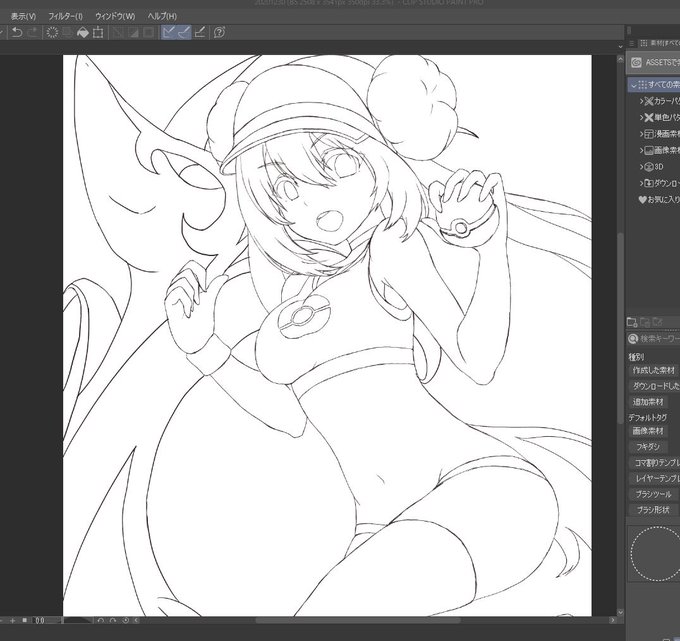Select the ブラシ形状 tag
The height and width of the screenshot is (641, 680).
click(652, 510)
